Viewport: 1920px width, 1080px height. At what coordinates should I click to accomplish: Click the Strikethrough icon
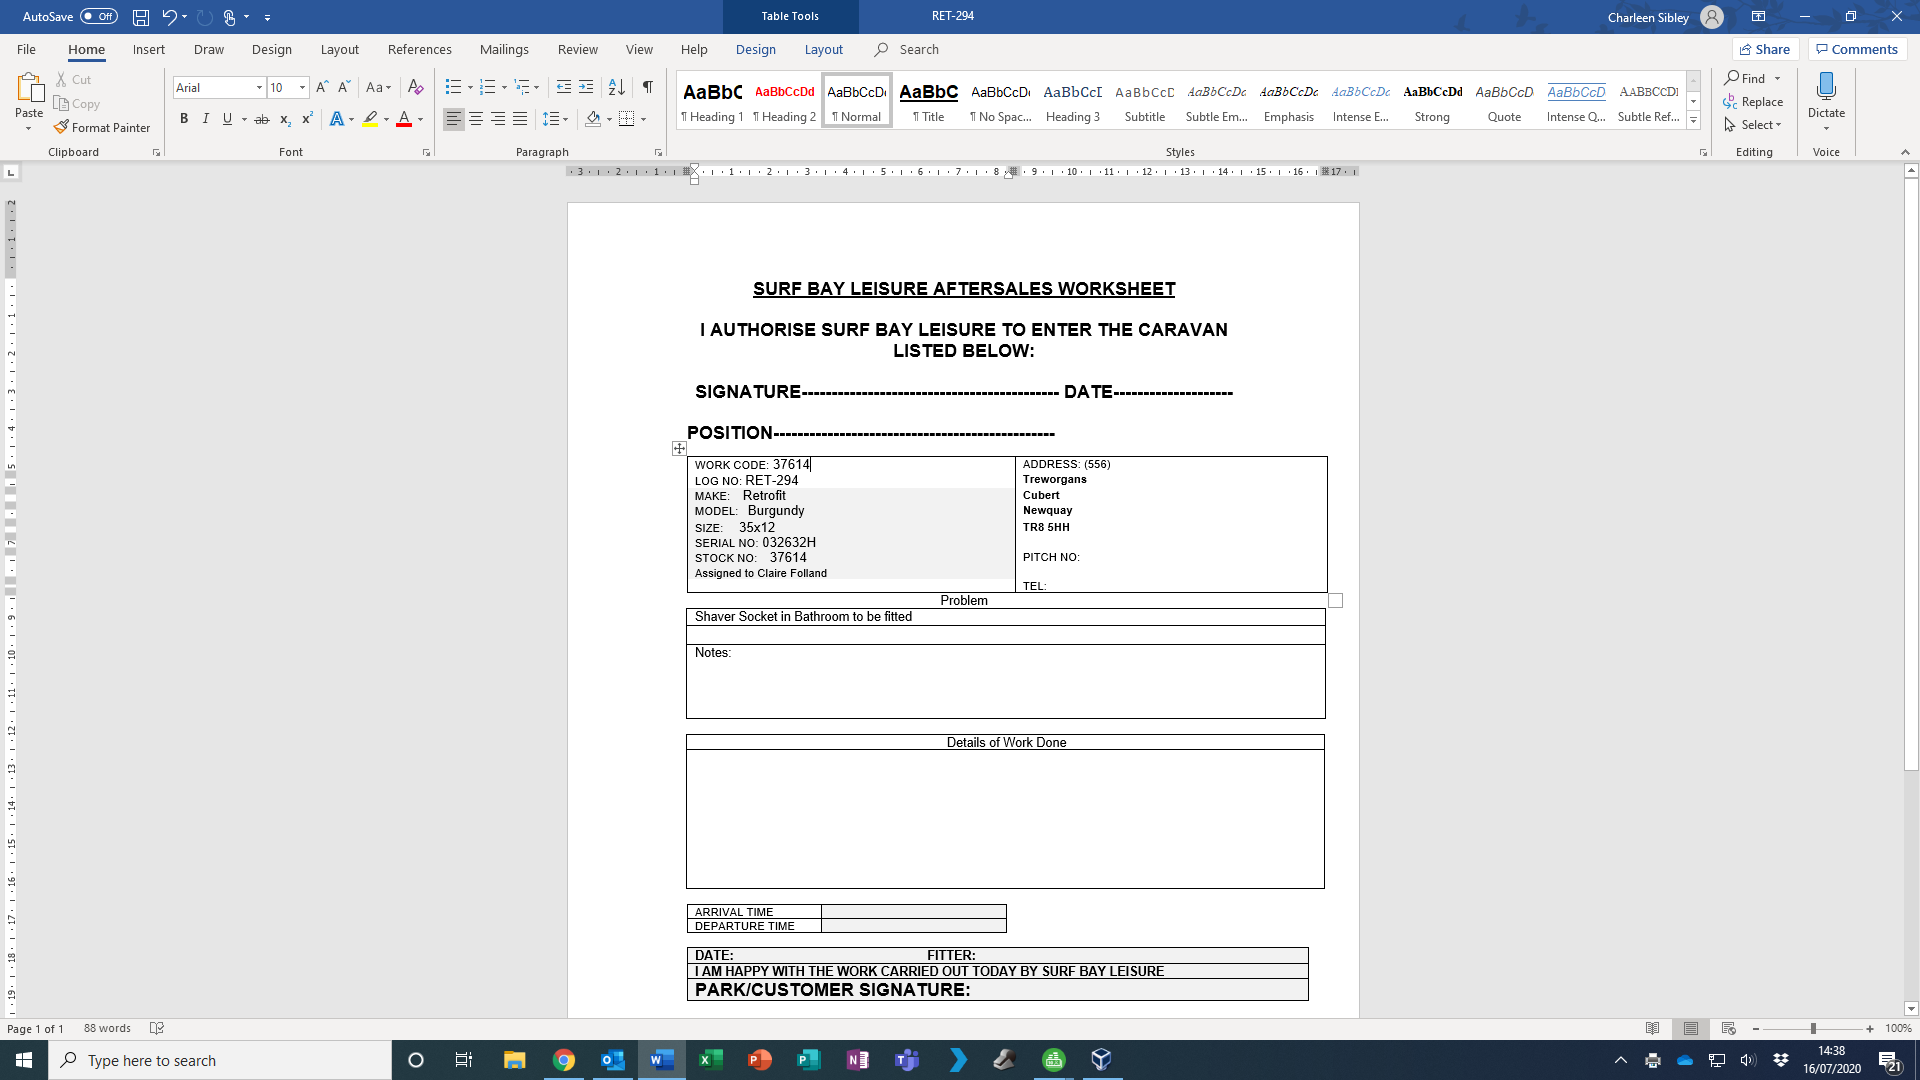coord(262,119)
